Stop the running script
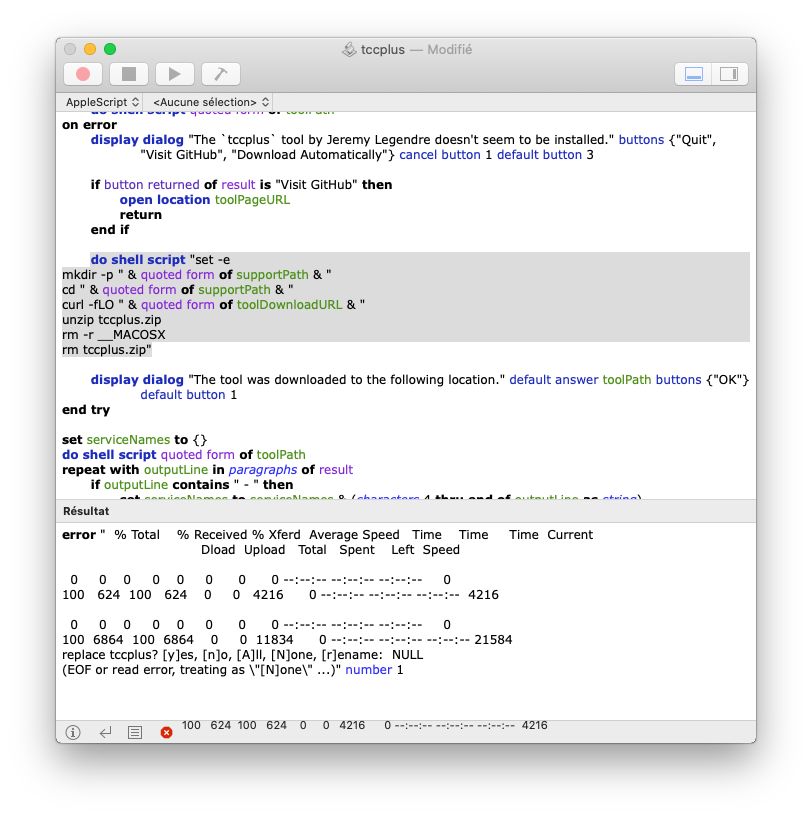The image size is (812, 817). click(129, 74)
